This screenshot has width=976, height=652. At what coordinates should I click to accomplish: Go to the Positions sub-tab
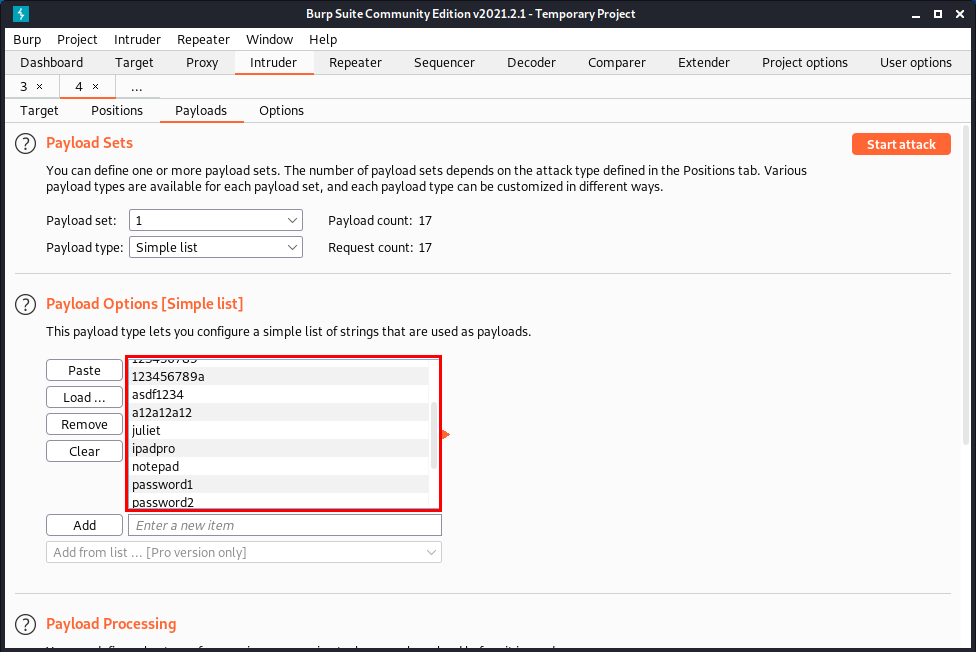click(x=117, y=110)
